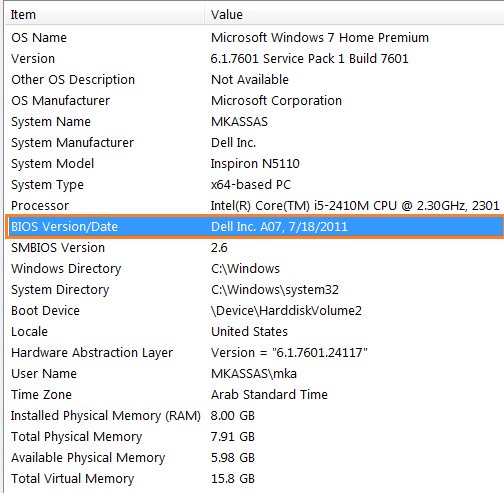Select the SMBIOS Version row
Screen dimensions: 504x493
pos(255,248)
